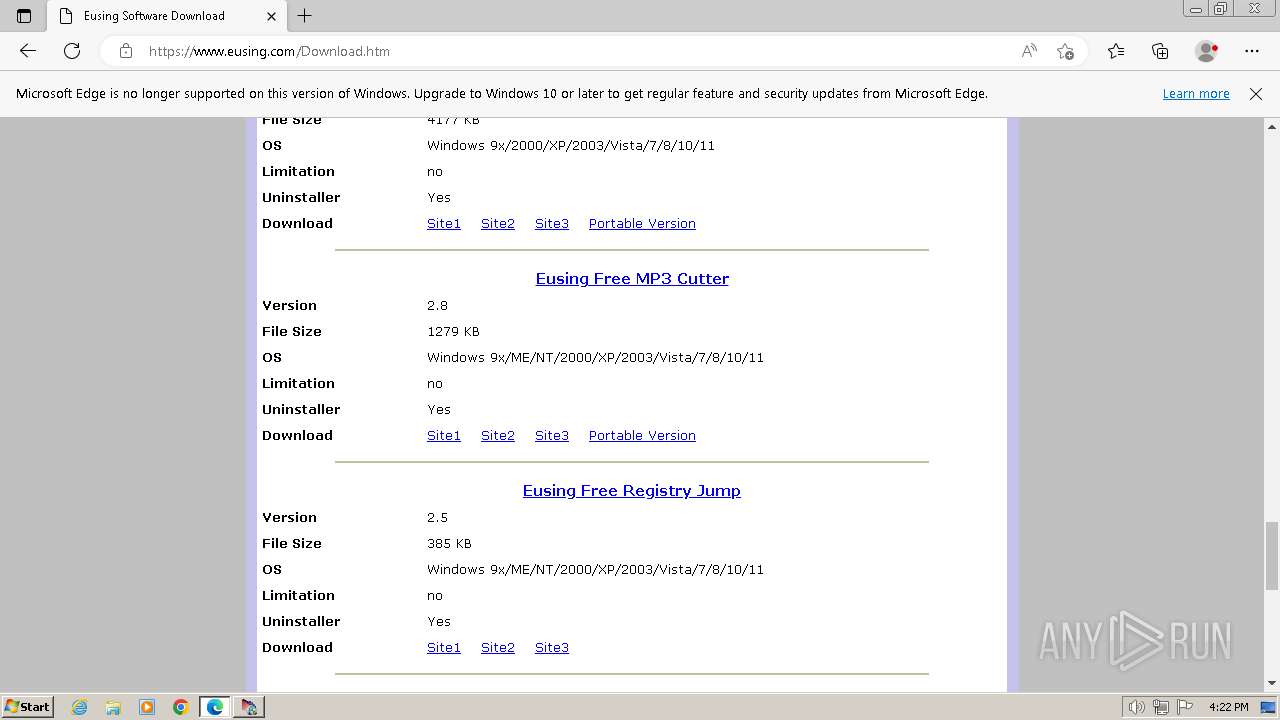Select the file size 1279 KB
This screenshot has height=720, width=1280.
[453, 331]
